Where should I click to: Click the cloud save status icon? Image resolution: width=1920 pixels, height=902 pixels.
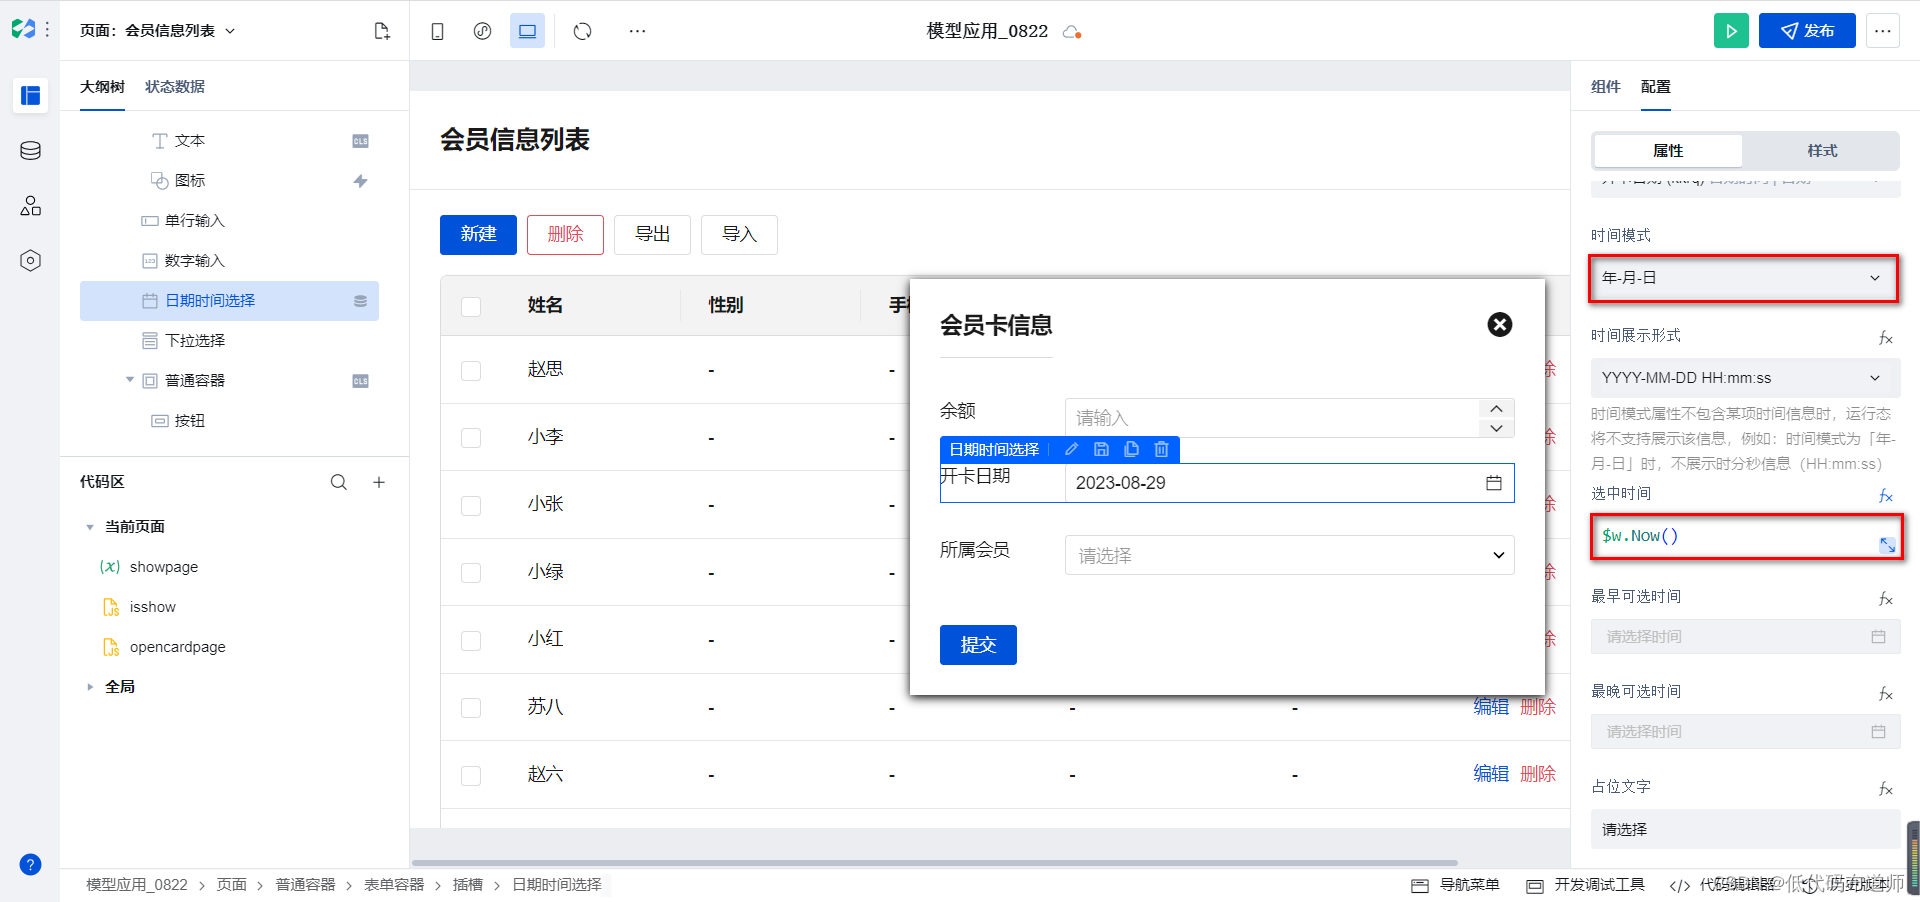tap(1072, 32)
